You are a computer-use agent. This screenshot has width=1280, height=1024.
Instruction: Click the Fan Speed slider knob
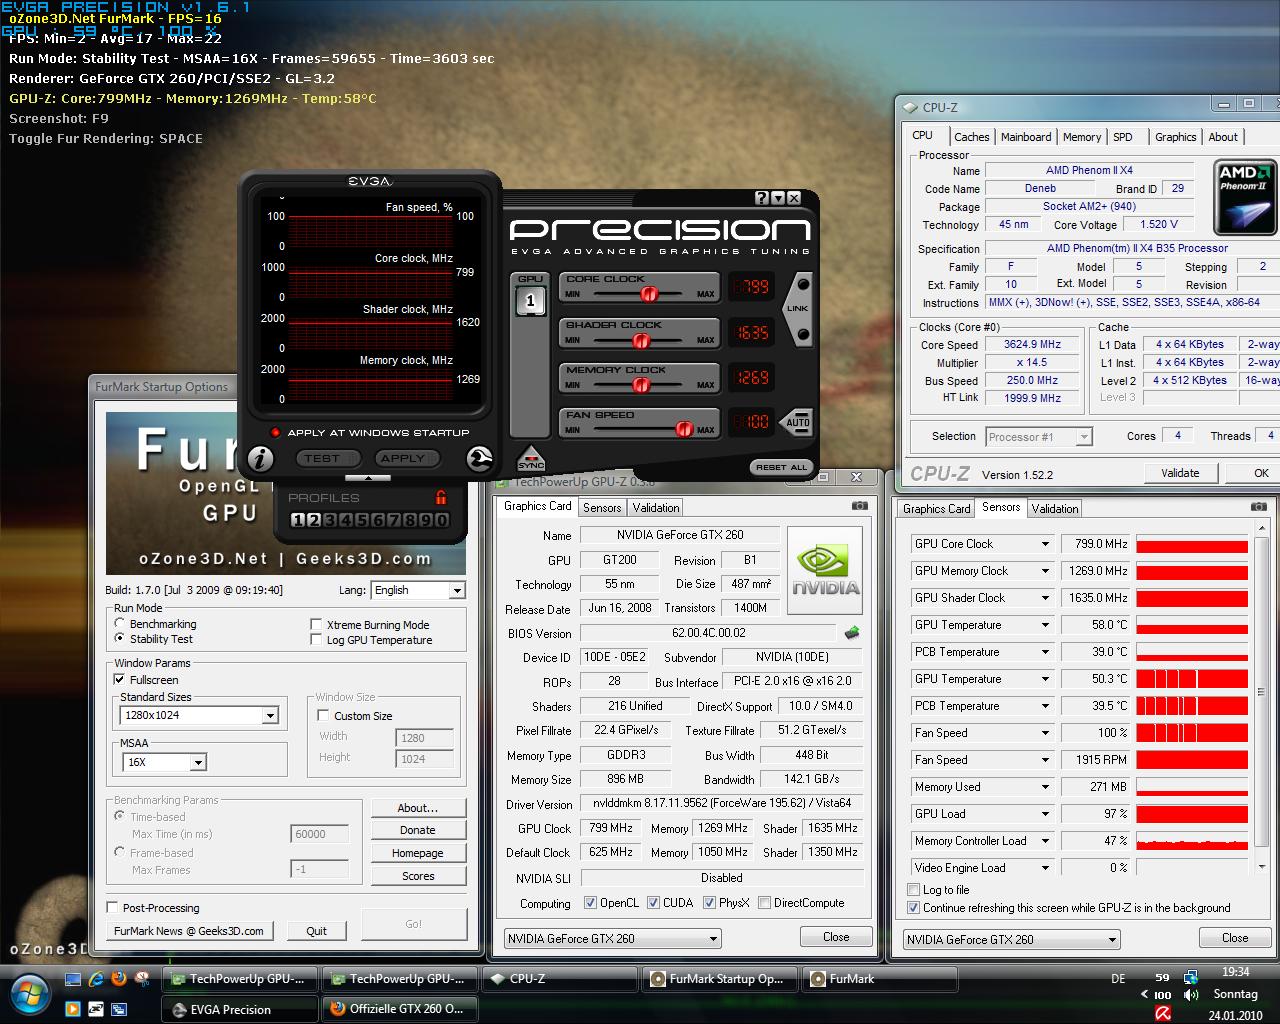(684, 429)
